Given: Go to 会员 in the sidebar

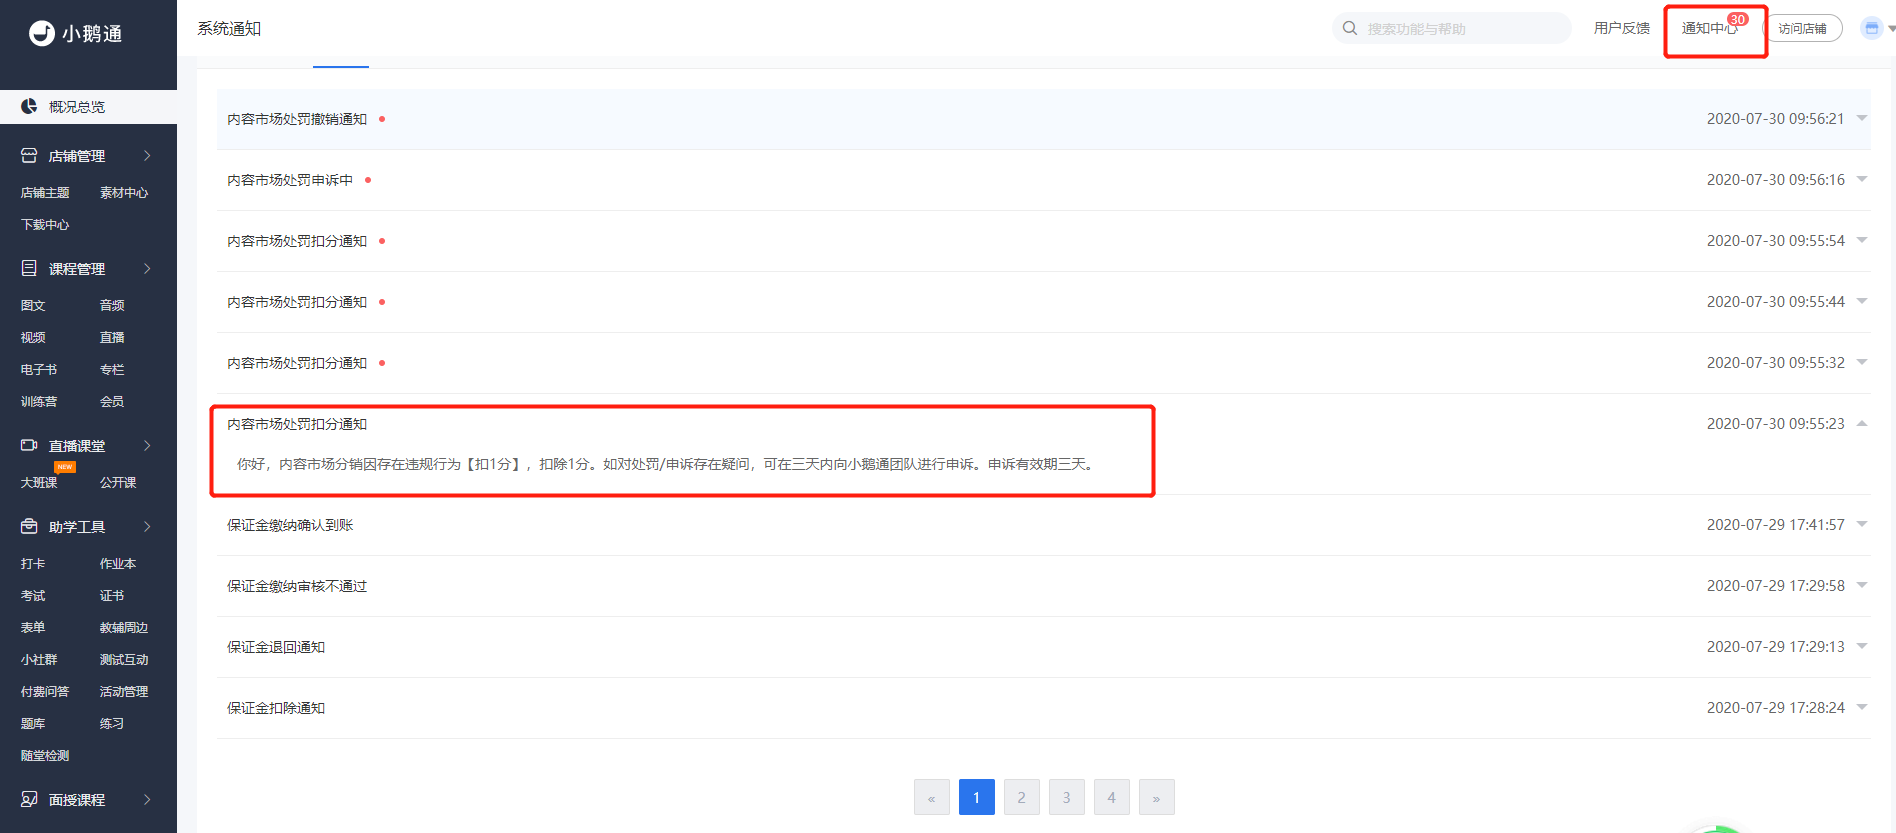Looking at the screenshot, I should (112, 402).
